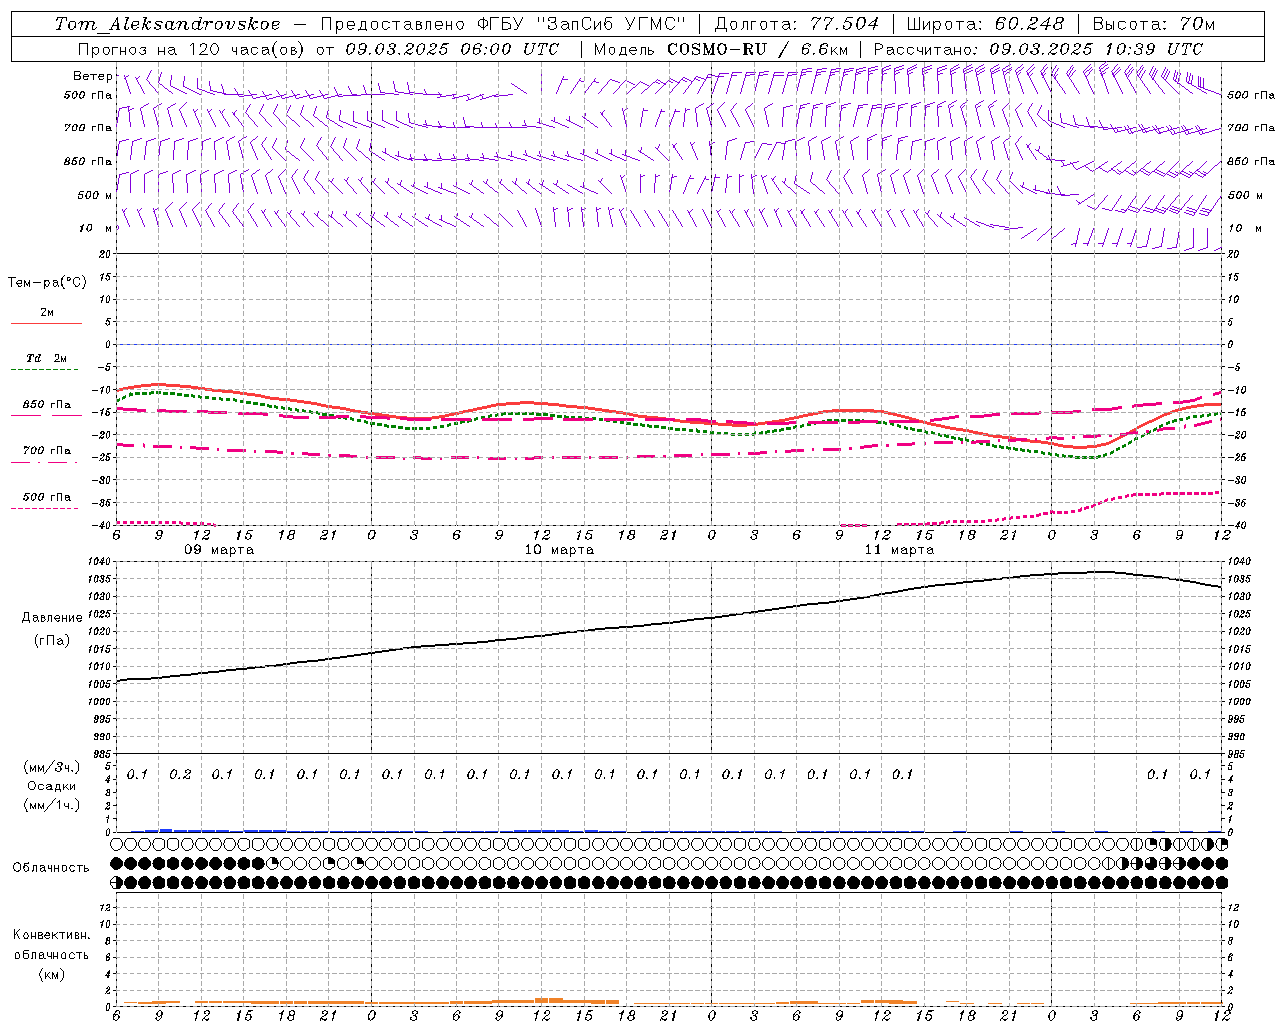Image resolution: width=1280 pixels, height=1024 pixels.
Task: Click the 09 марта date label
Action: (x=219, y=550)
